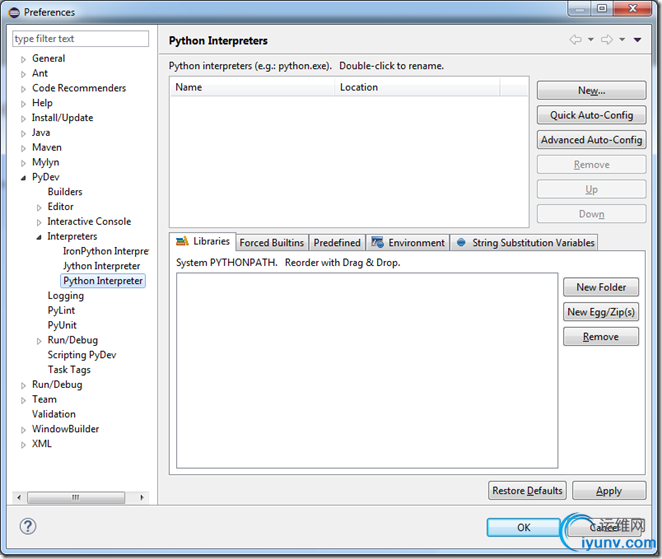Viewport: 662px width, 559px height.
Task: Select Builders under PyDev
Action: click(x=65, y=192)
